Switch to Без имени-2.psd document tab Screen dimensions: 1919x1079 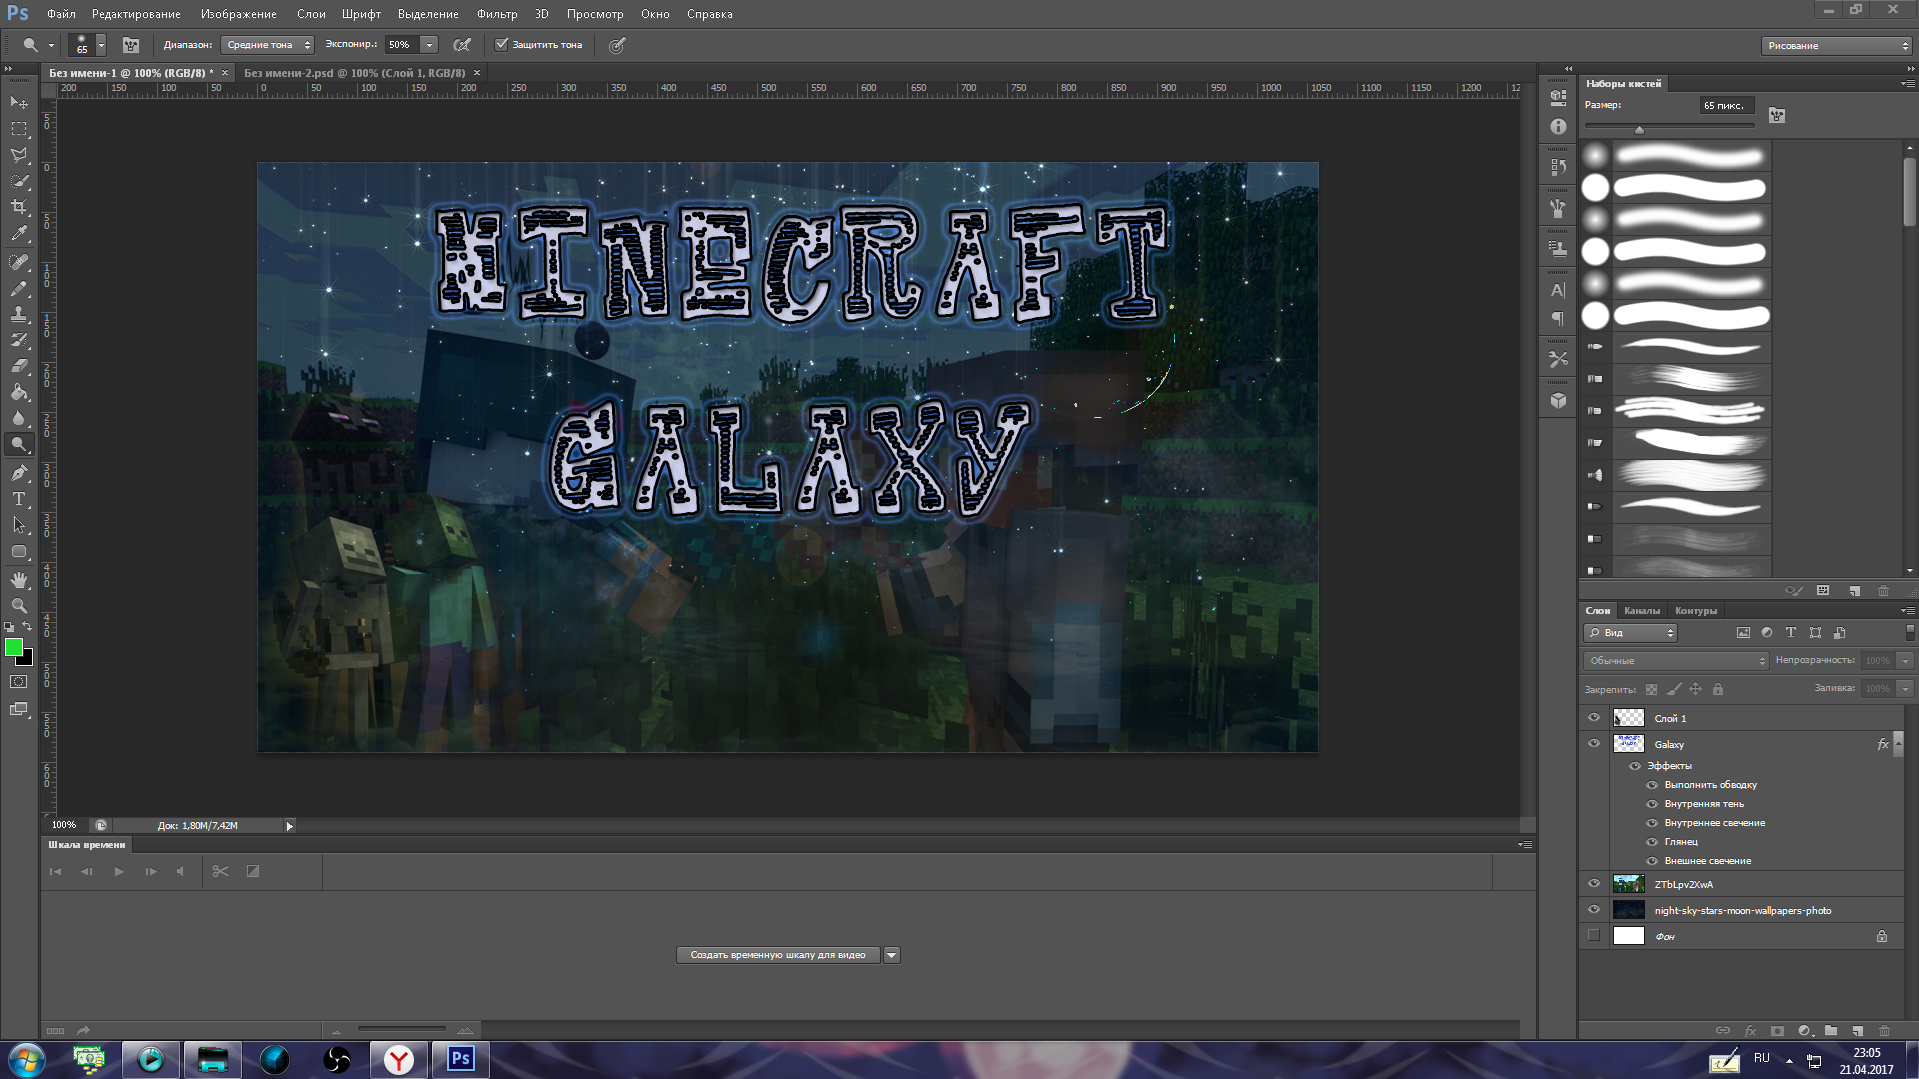click(355, 73)
